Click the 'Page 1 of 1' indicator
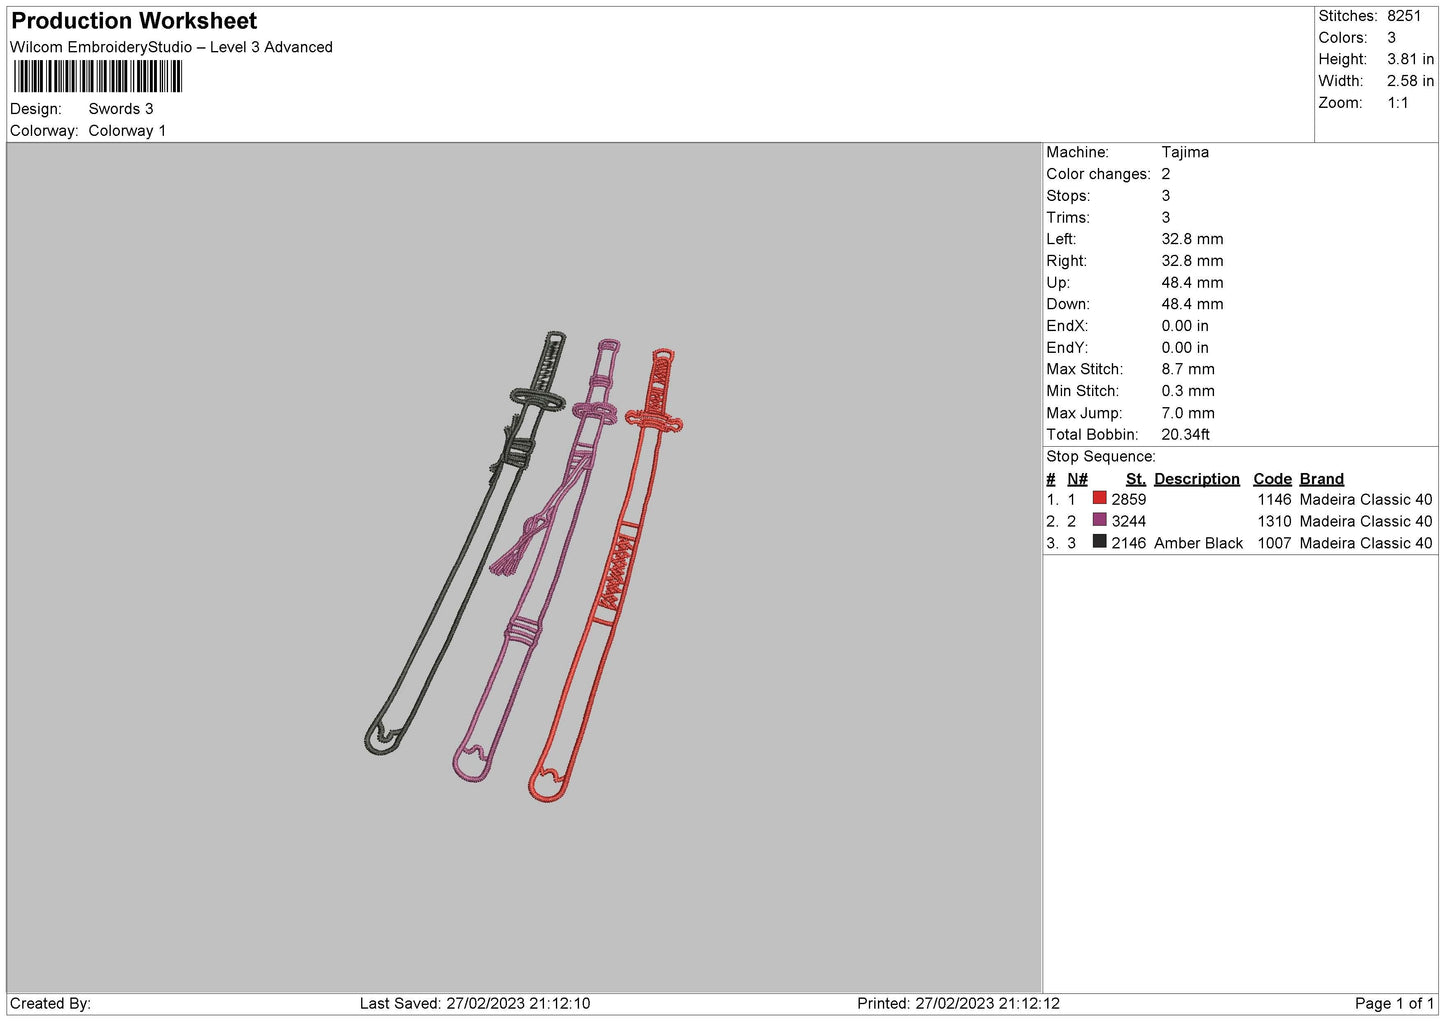This screenshot has height=1021, width=1445. [x=1394, y=1003]
